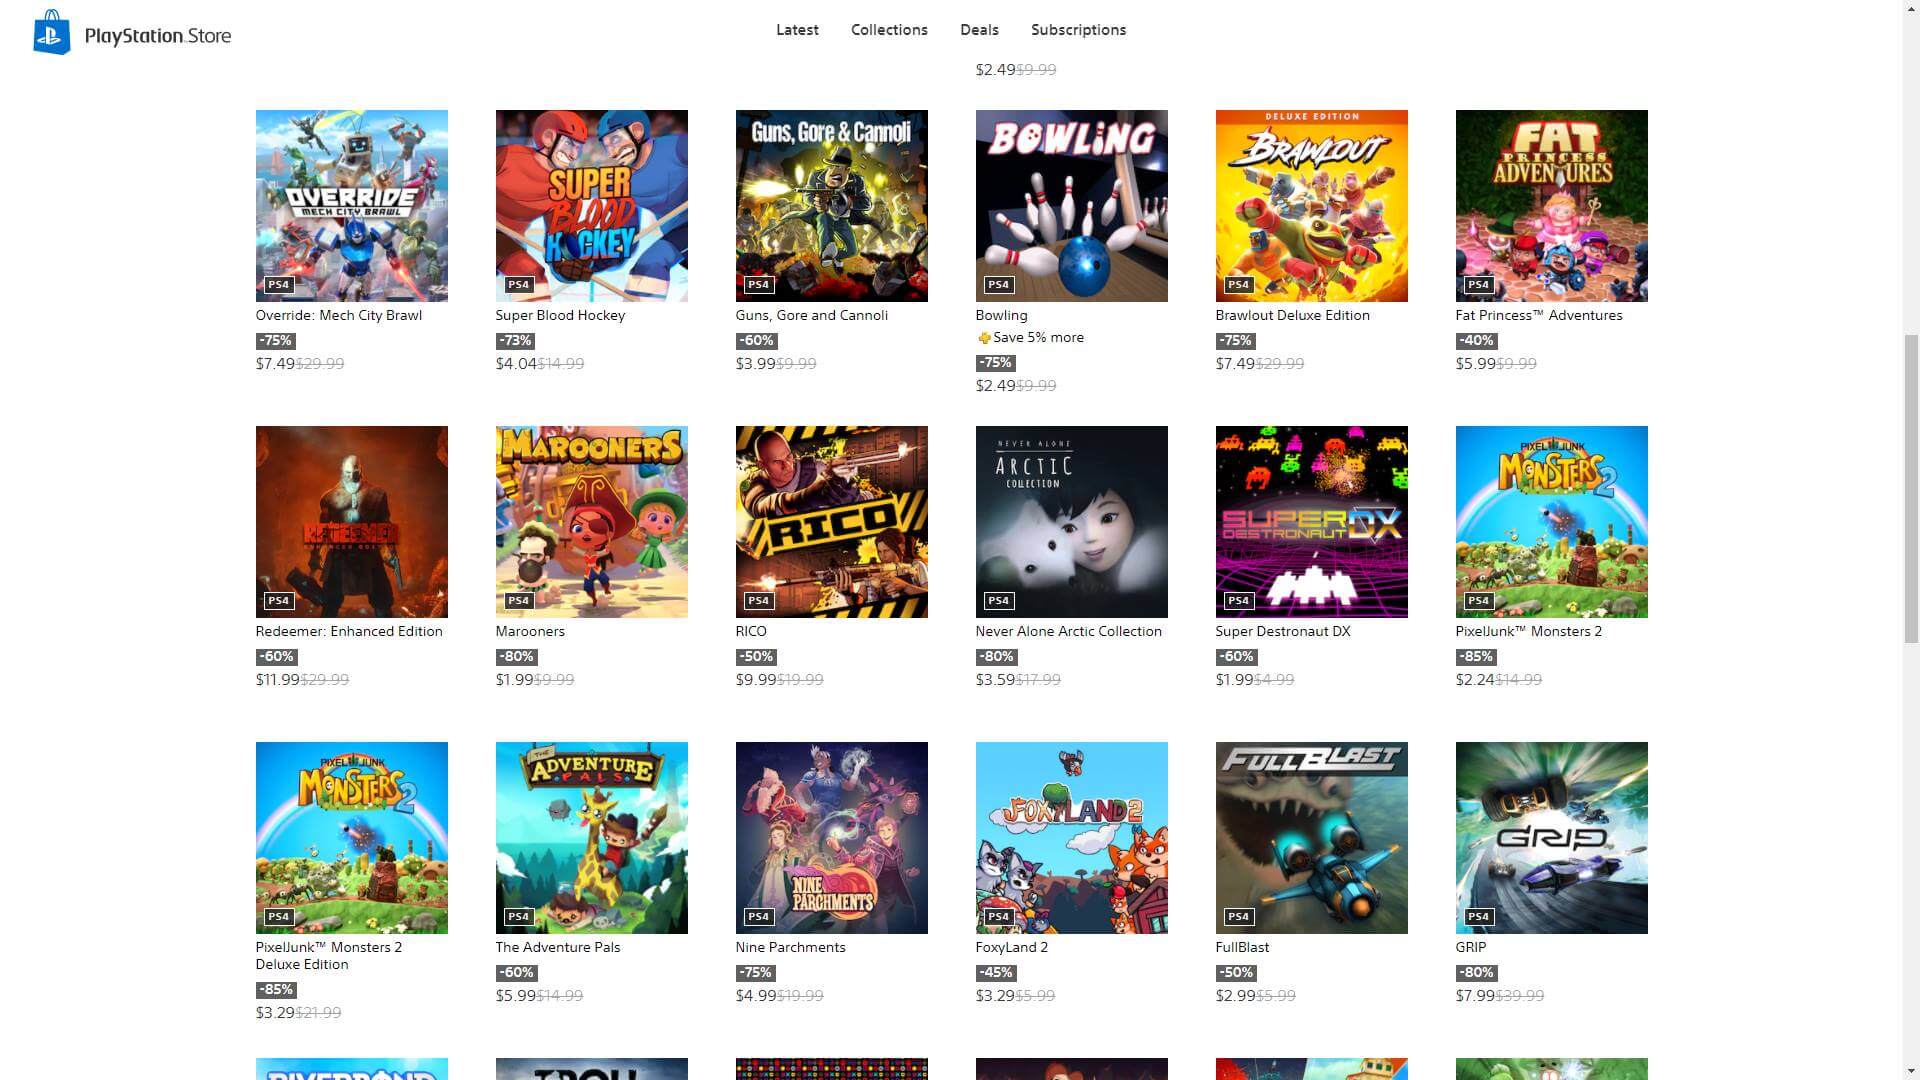The height and width of the screenshot is (1080, 1920).
Task: Click the PS Plus icon under Bowling
Action: coord(984,338)
